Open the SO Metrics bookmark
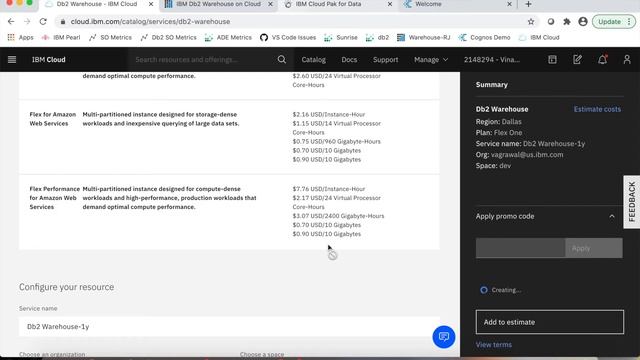This screenshot has height=360, width=640. [110, 38]
